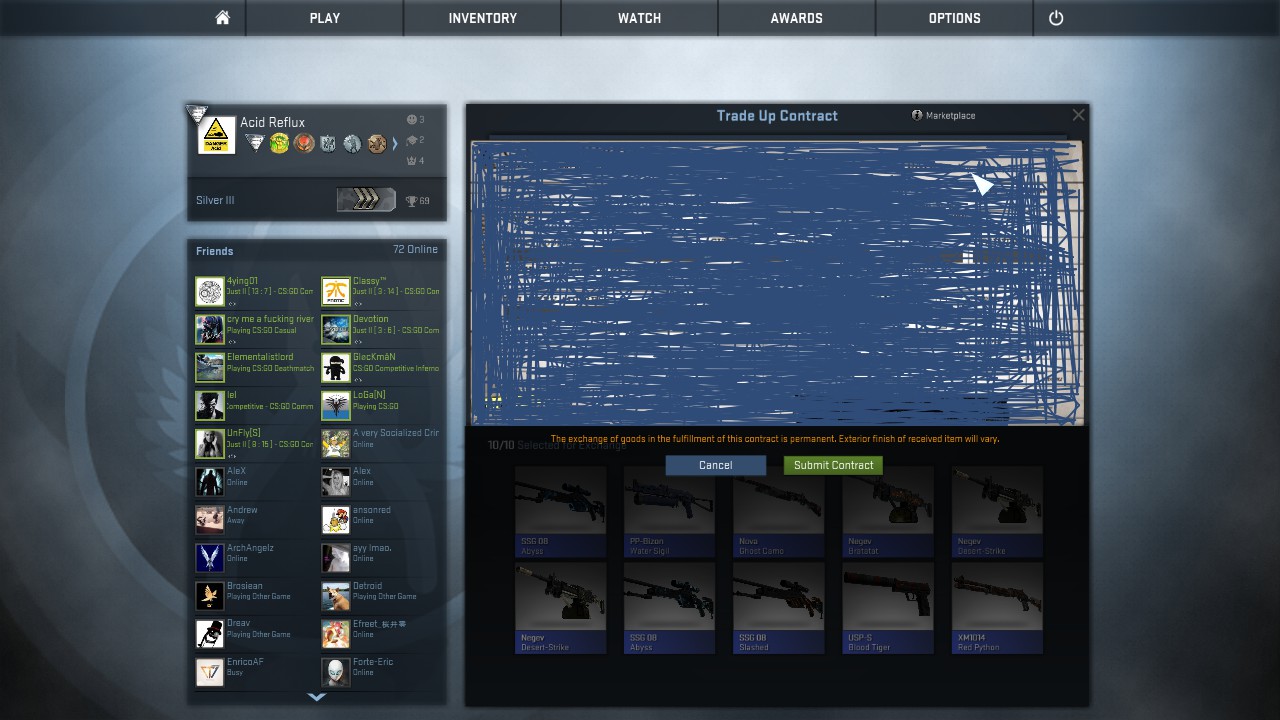This screenshot has width=1280, height=720.
Task: Click the Silver III rank label
Action: [215, 200]
